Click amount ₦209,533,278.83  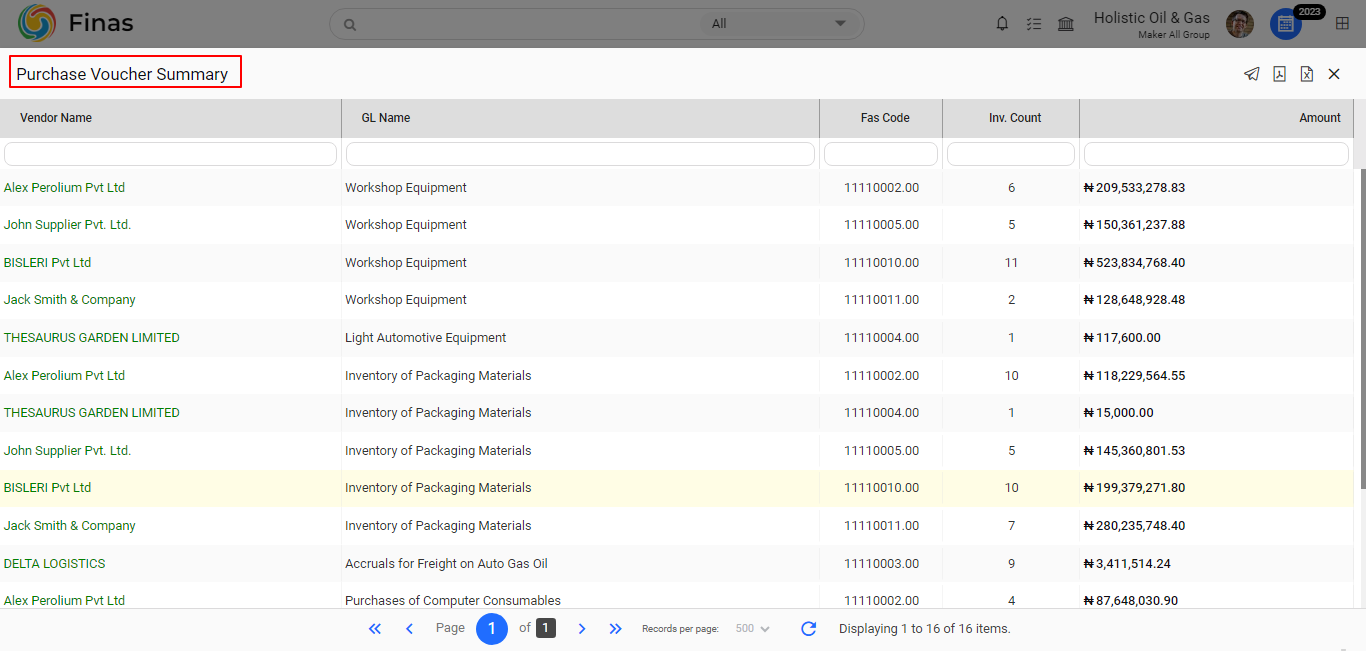pos(1134,188)
